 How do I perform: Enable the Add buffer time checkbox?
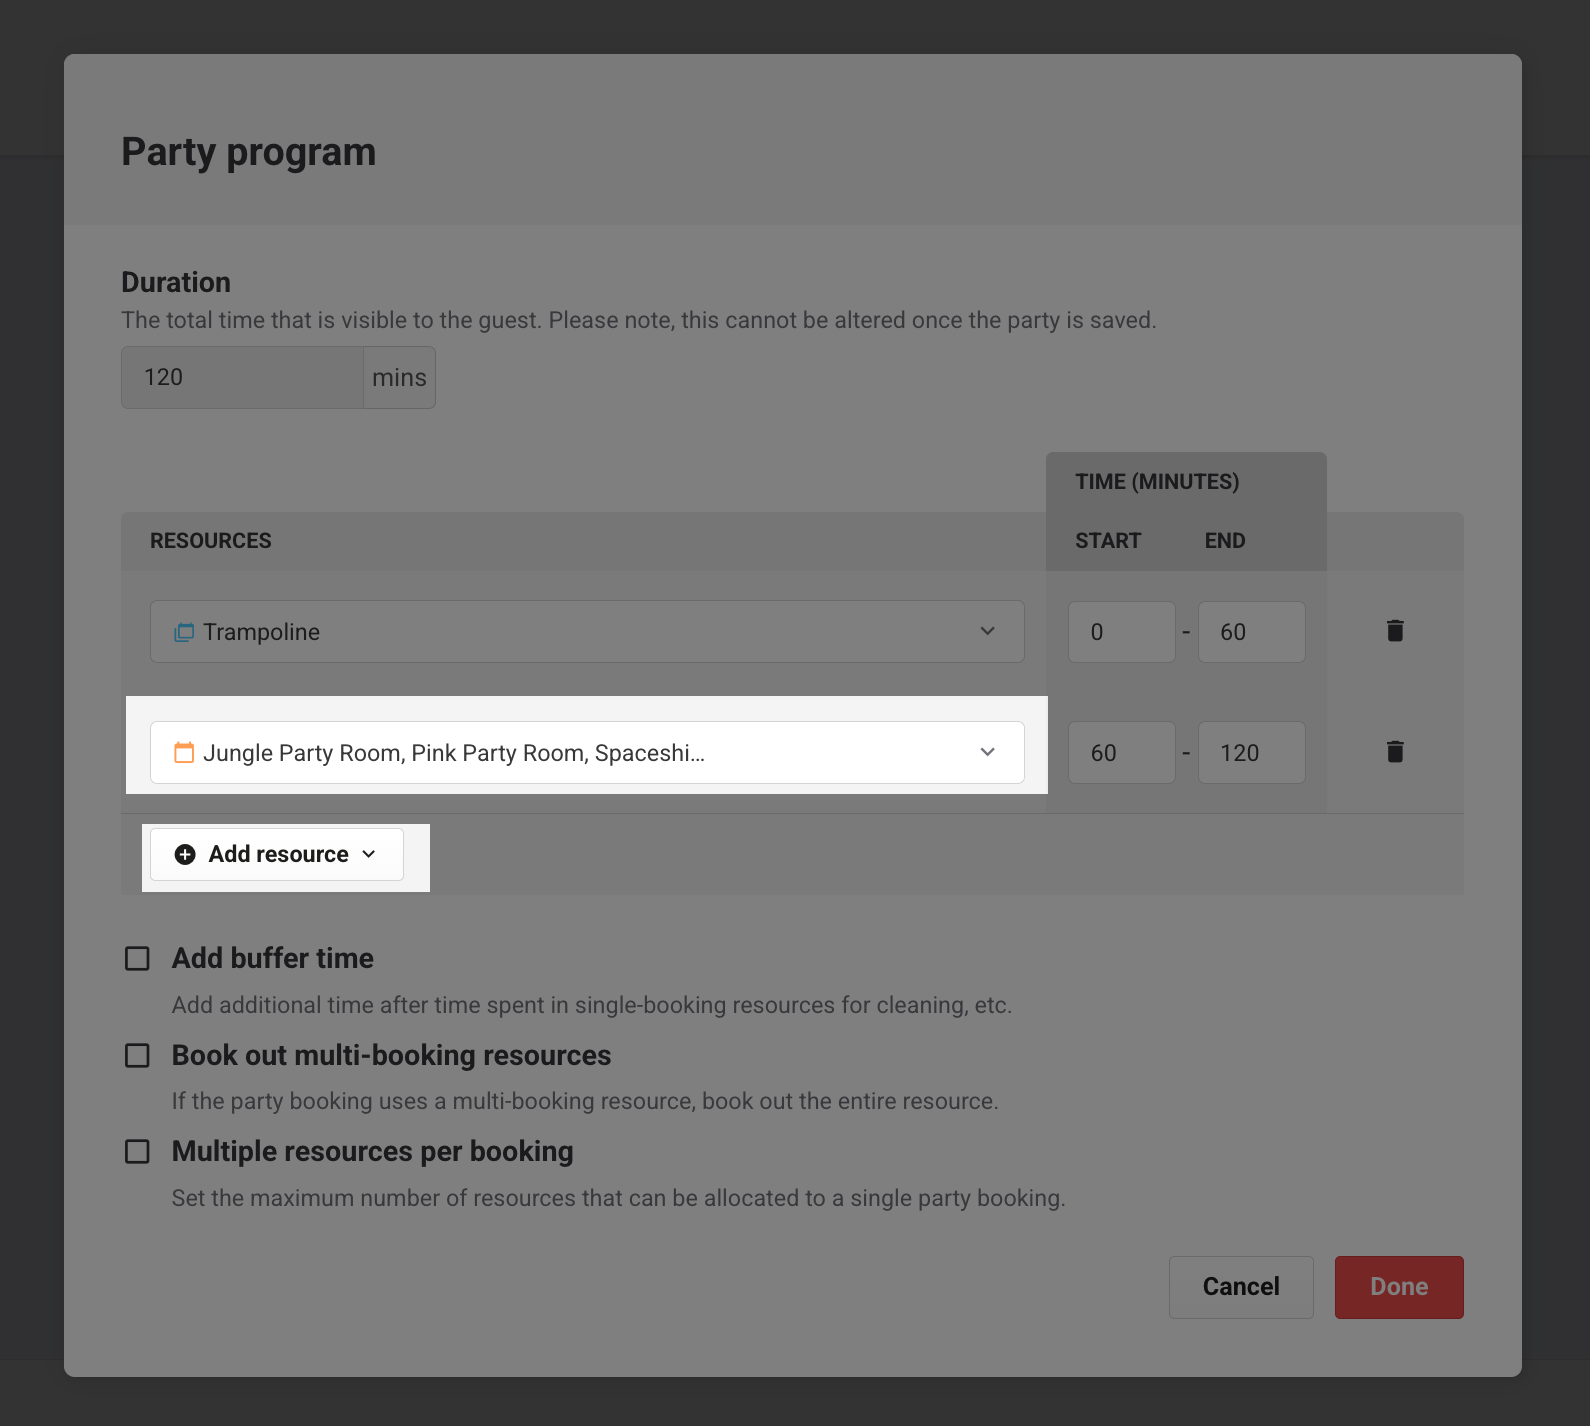click(x=137, y=959)
